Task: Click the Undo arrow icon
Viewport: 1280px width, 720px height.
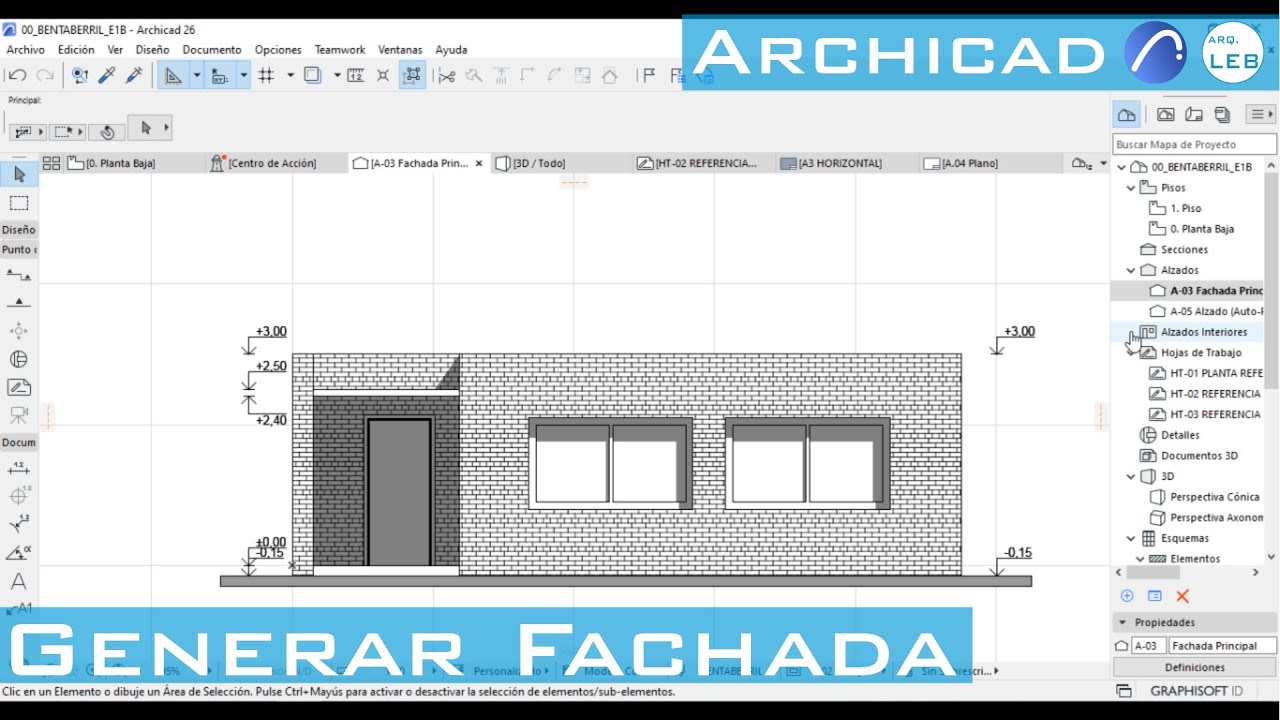Action: [17, 75]
